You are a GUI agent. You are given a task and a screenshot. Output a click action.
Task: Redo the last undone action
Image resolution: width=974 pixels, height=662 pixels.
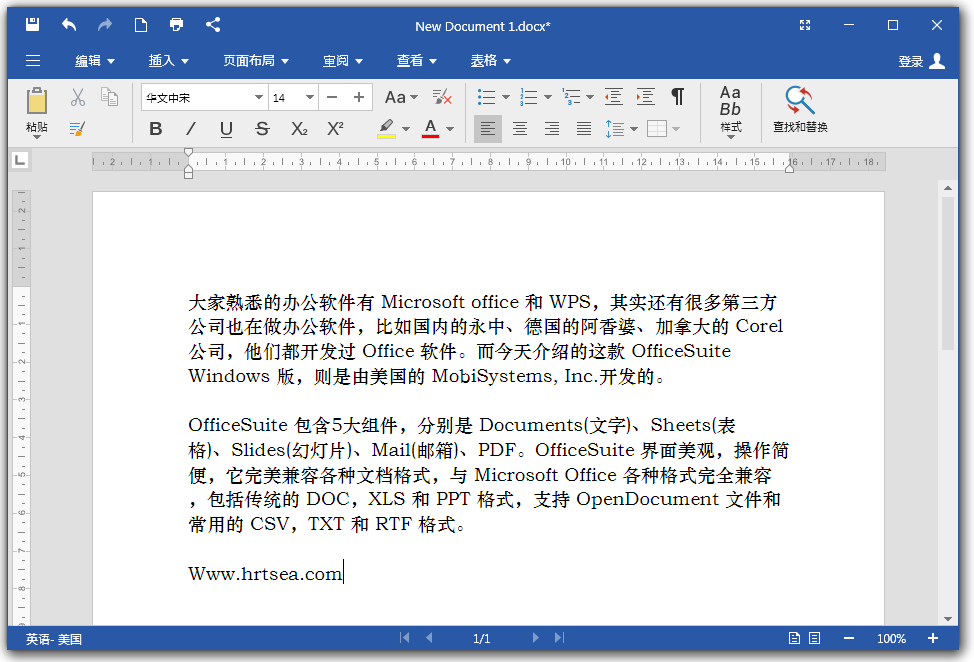tap(105, 25)
